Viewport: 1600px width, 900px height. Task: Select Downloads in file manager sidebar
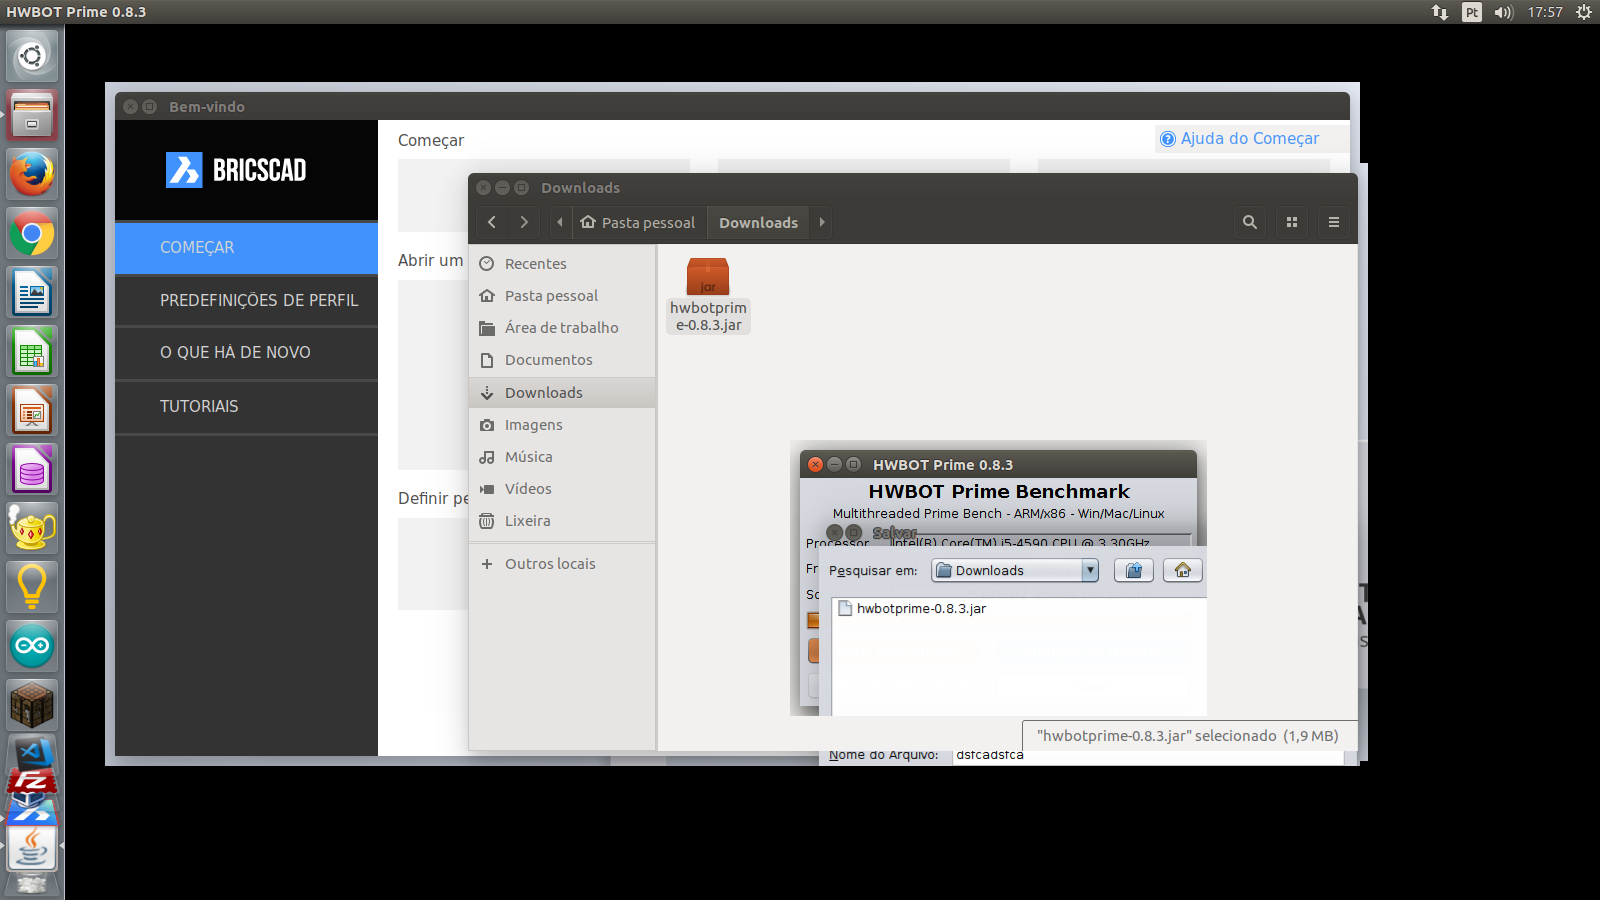(x=562, y=393)
